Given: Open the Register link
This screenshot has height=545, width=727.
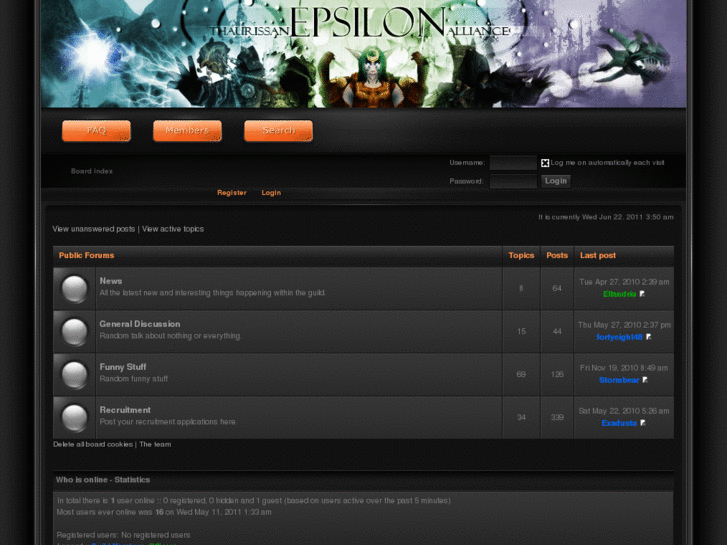Looking at the screenshot, I should coord(232,192).
